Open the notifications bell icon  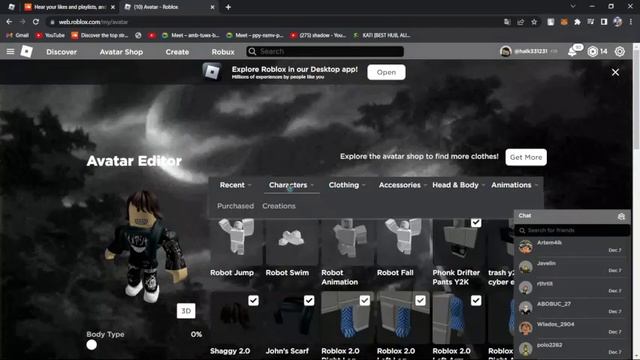click(x=572, y=52)
